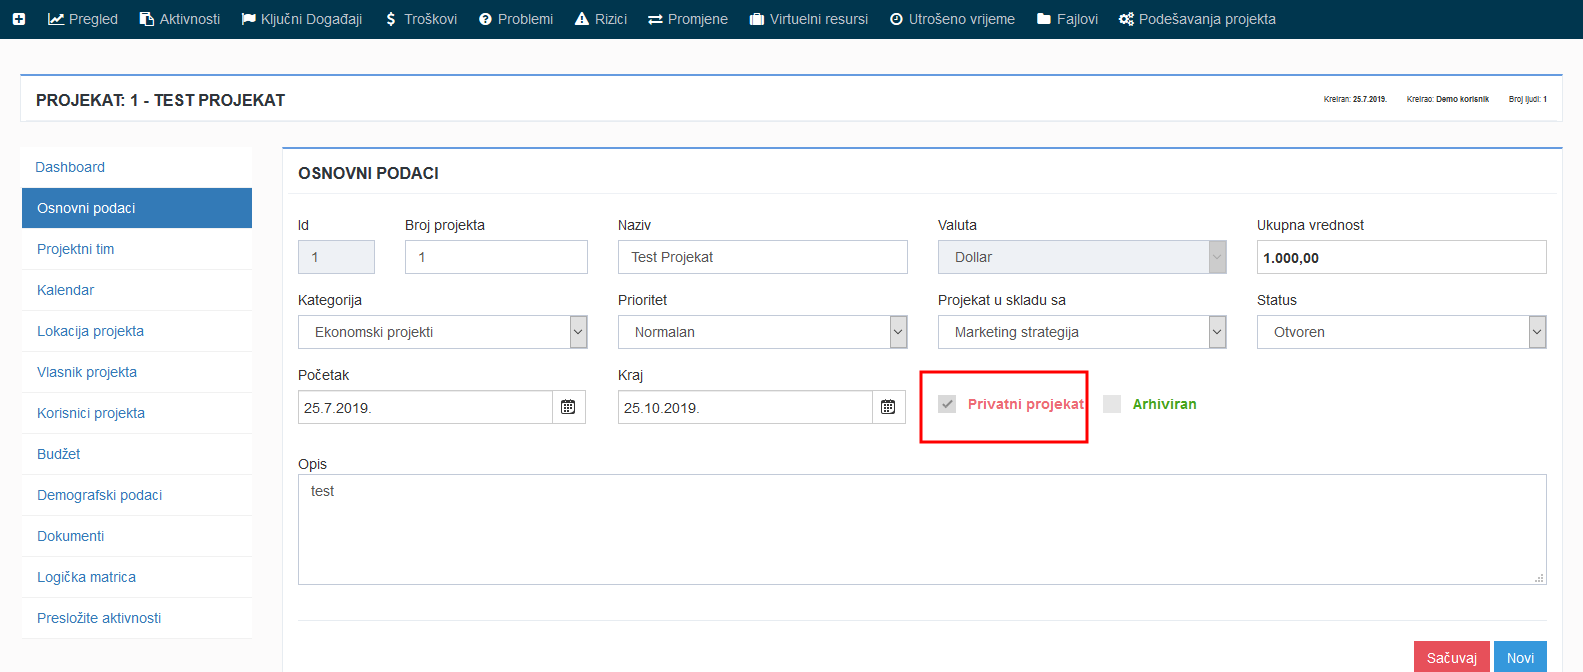This screenshot has height=672, width=1583.
Task: Open calendar picker for Početak date
Action: [568, 407]
